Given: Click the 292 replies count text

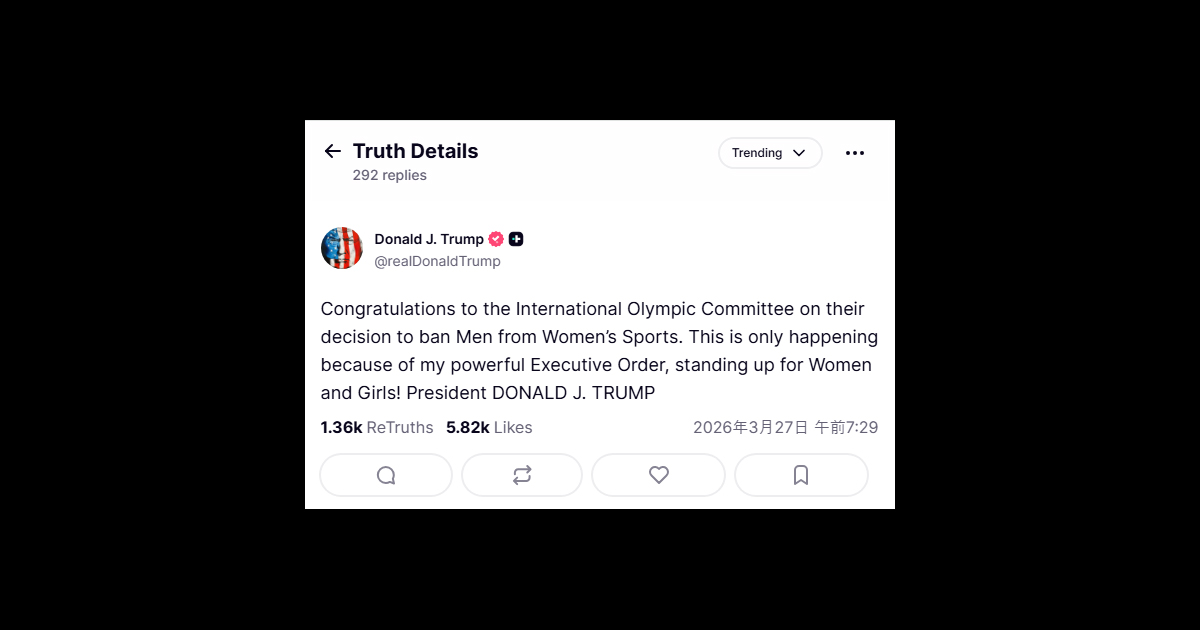Looking at the screenshot, I should pyautogui.click(x=389, y=175).
